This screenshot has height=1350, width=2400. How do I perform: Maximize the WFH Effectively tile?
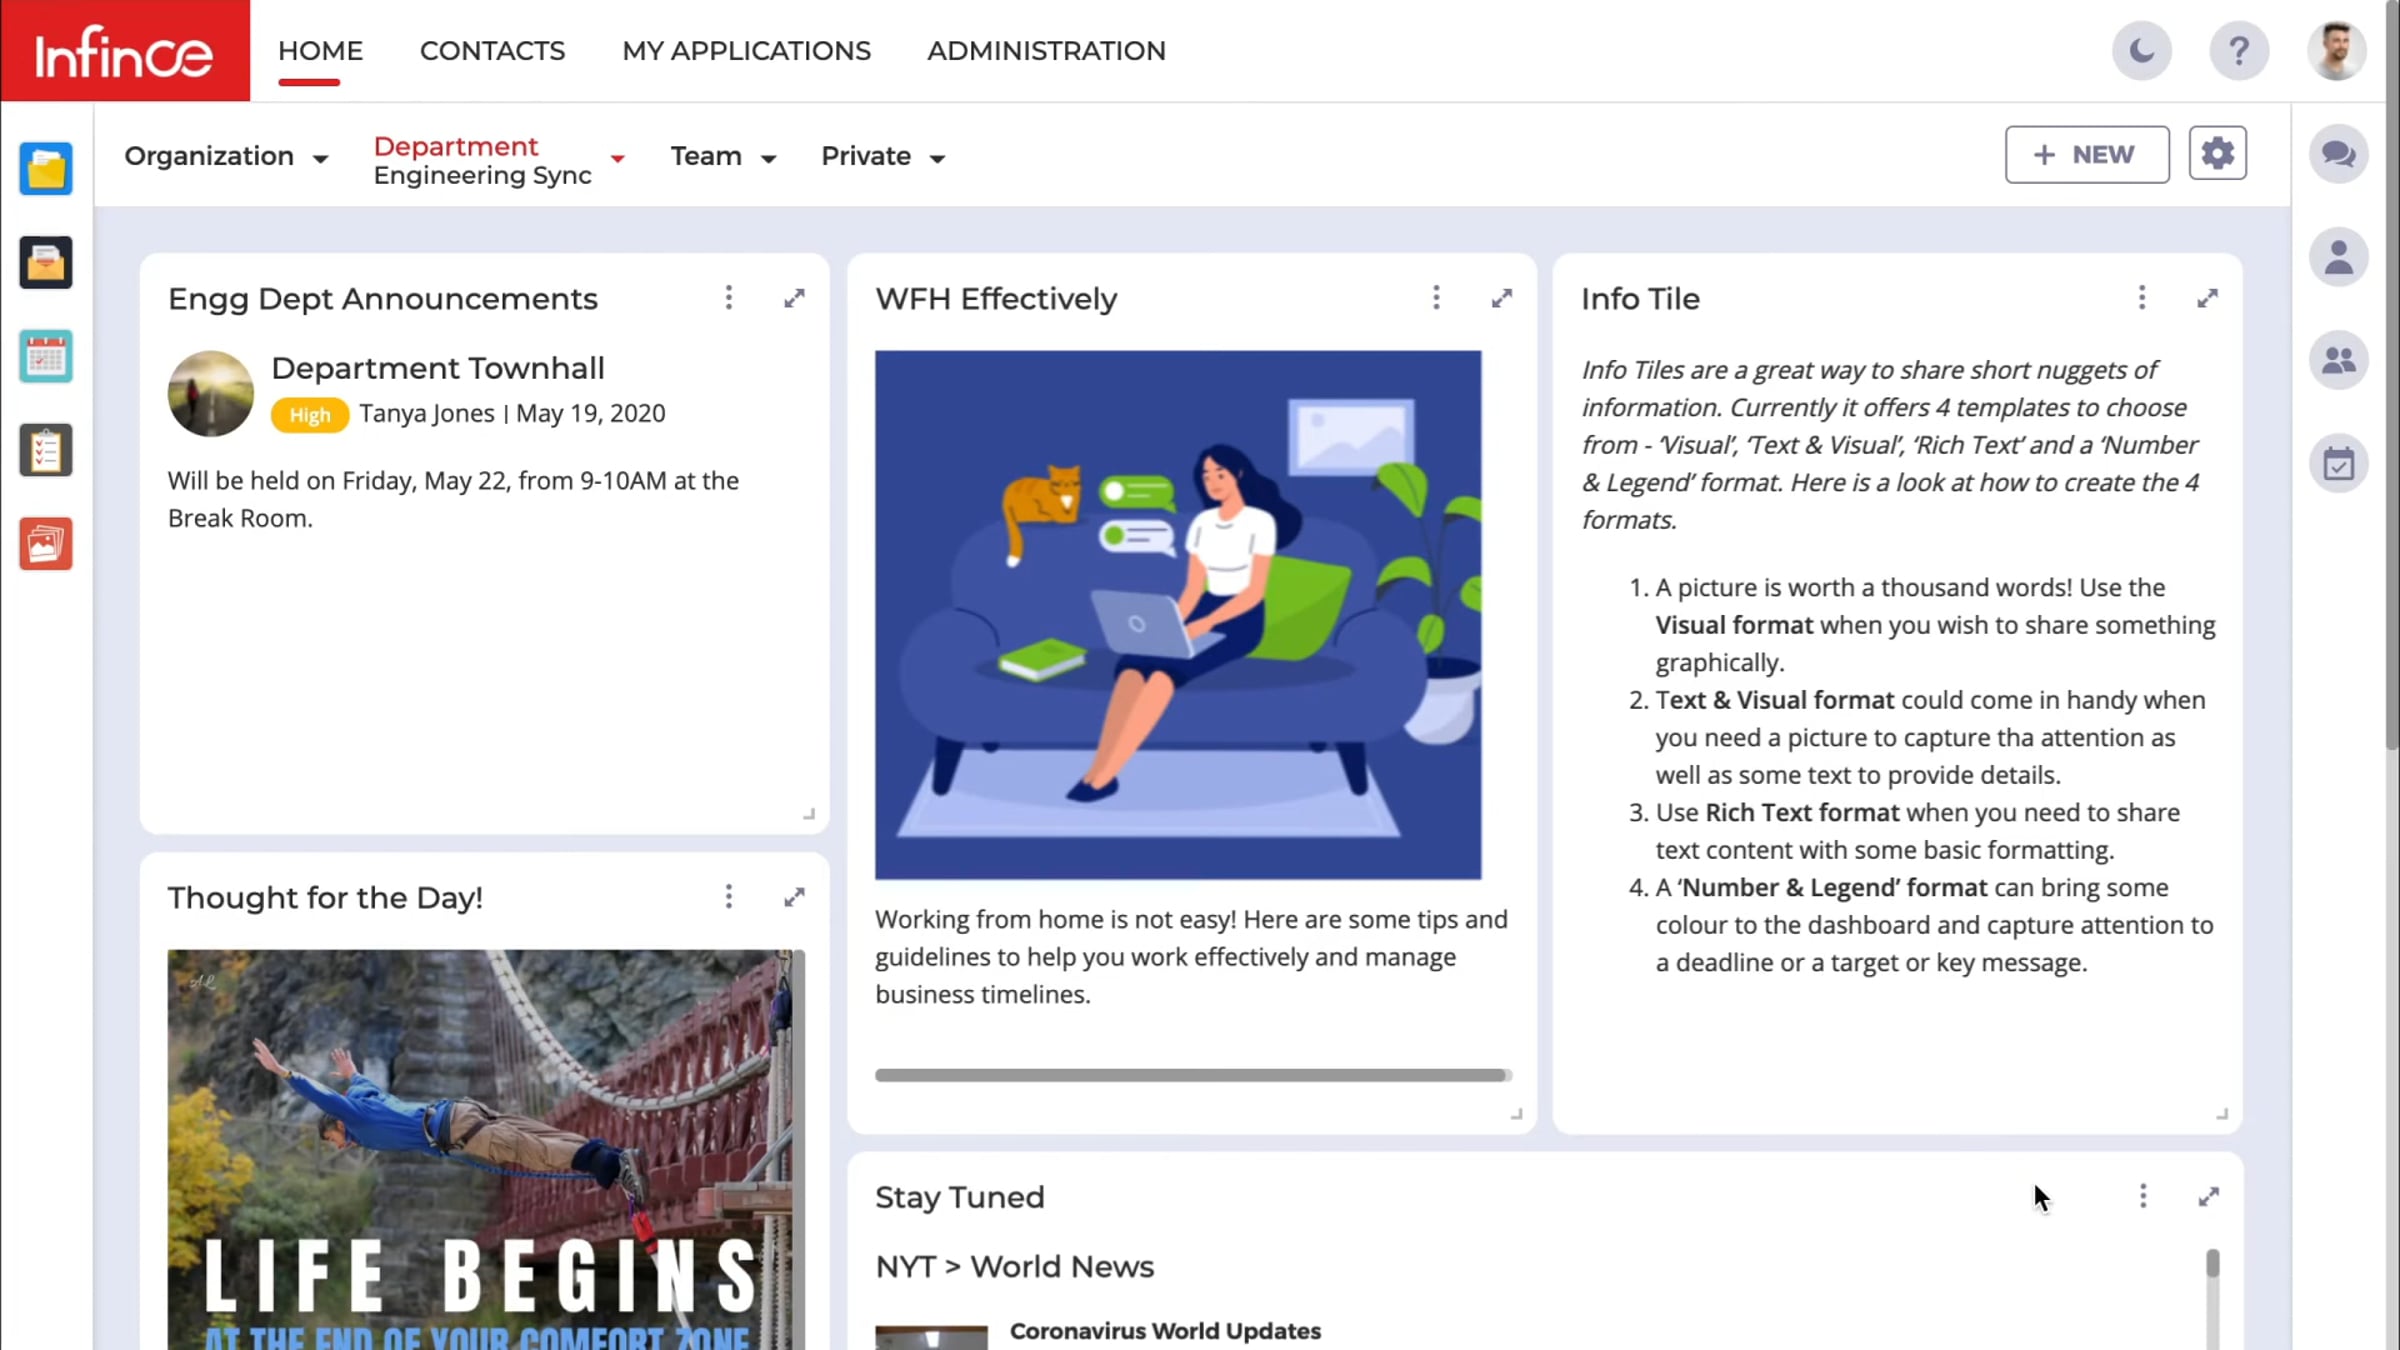pos(1502,298)
